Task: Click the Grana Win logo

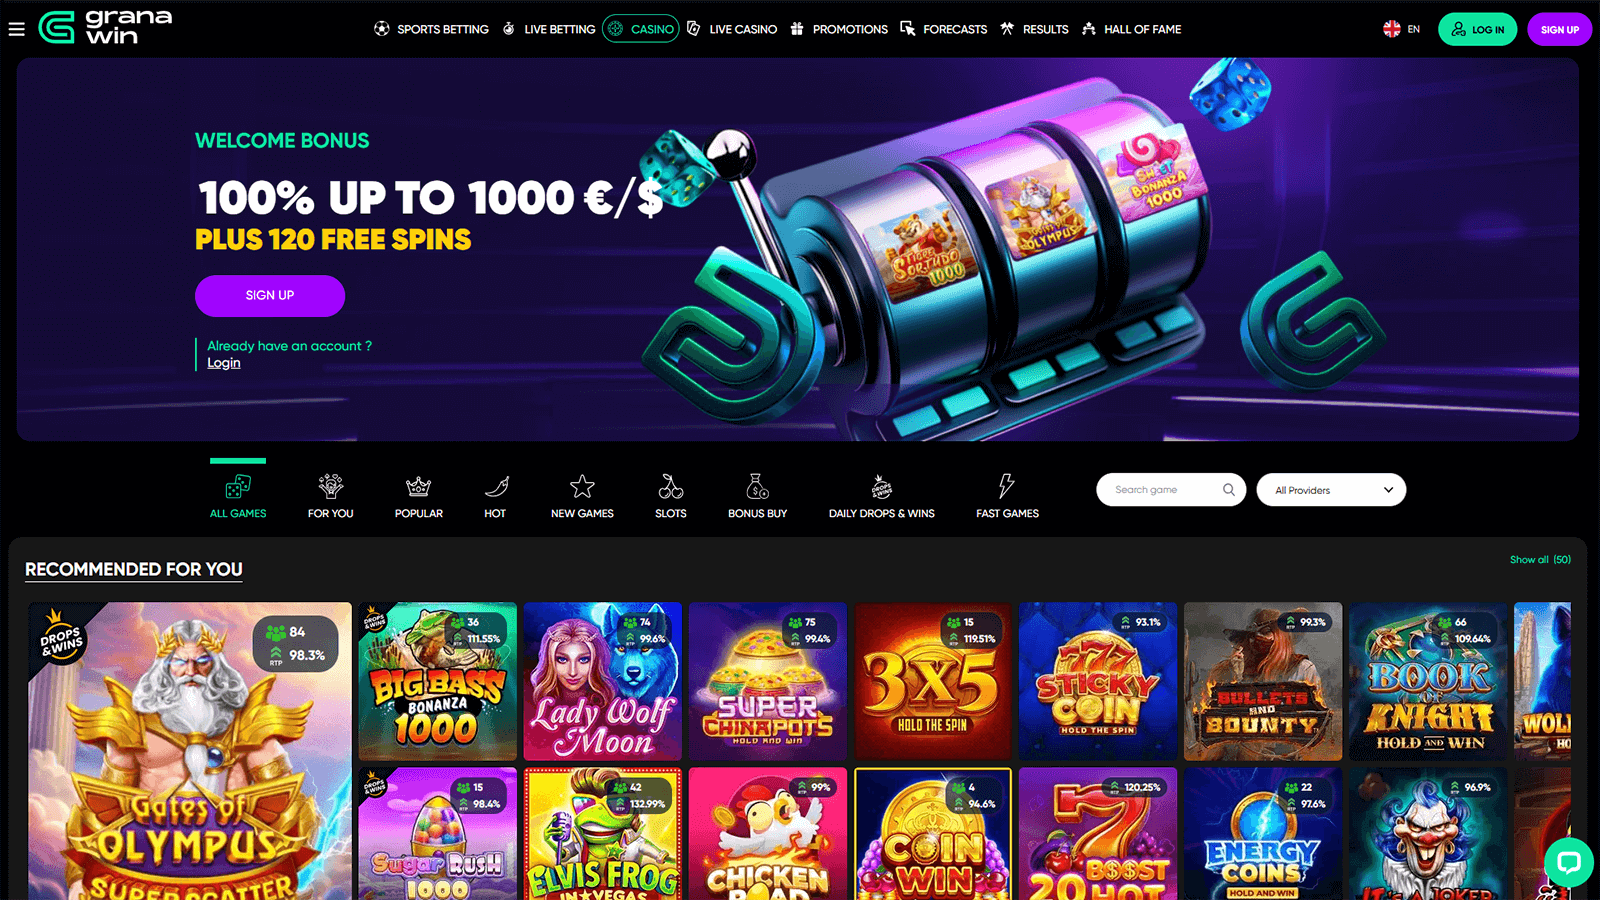Action: (105, 28)
